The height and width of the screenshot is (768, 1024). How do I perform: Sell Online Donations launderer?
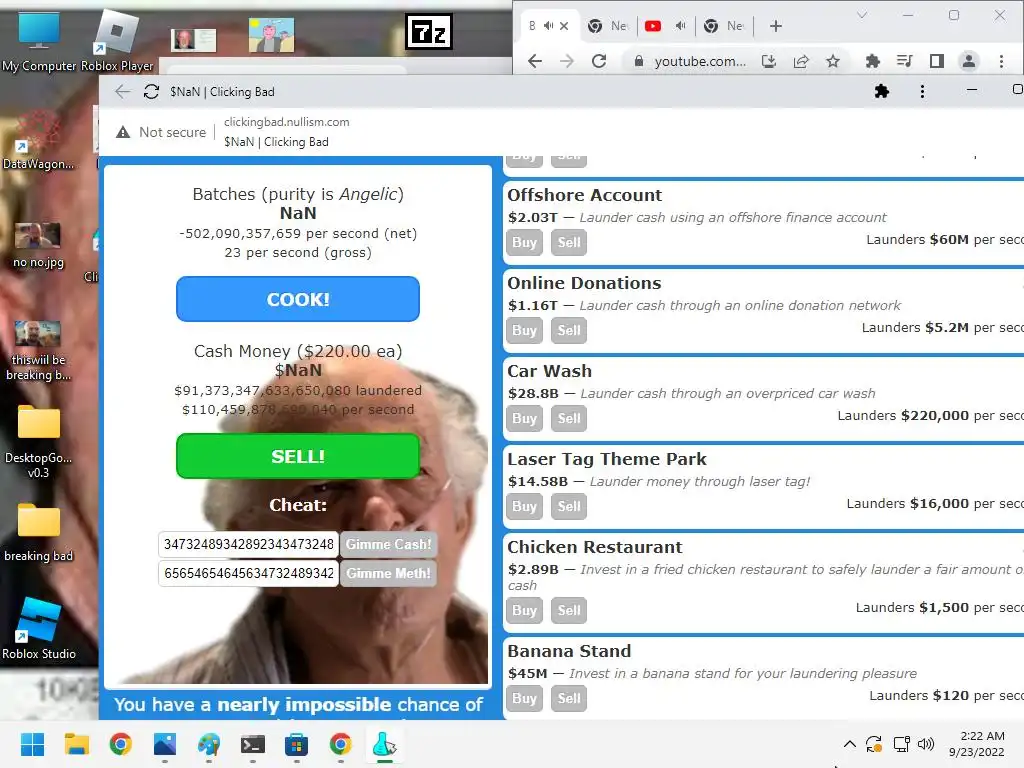569,330
